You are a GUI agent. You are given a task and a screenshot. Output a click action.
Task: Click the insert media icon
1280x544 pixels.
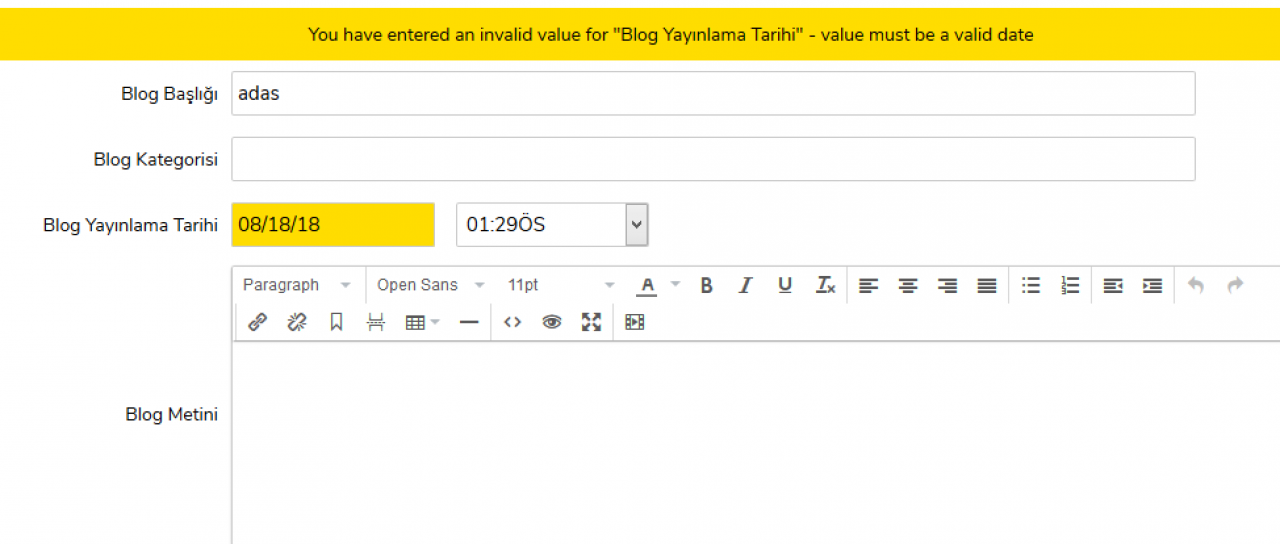635,322
